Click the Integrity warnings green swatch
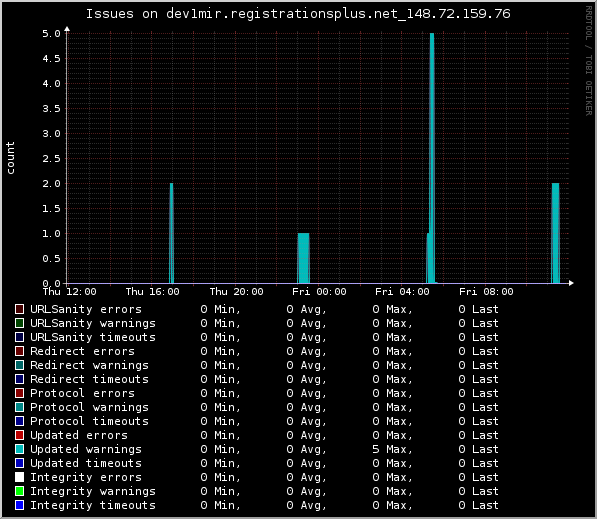This screenshot has height=519, width=597. click(19, 491)
